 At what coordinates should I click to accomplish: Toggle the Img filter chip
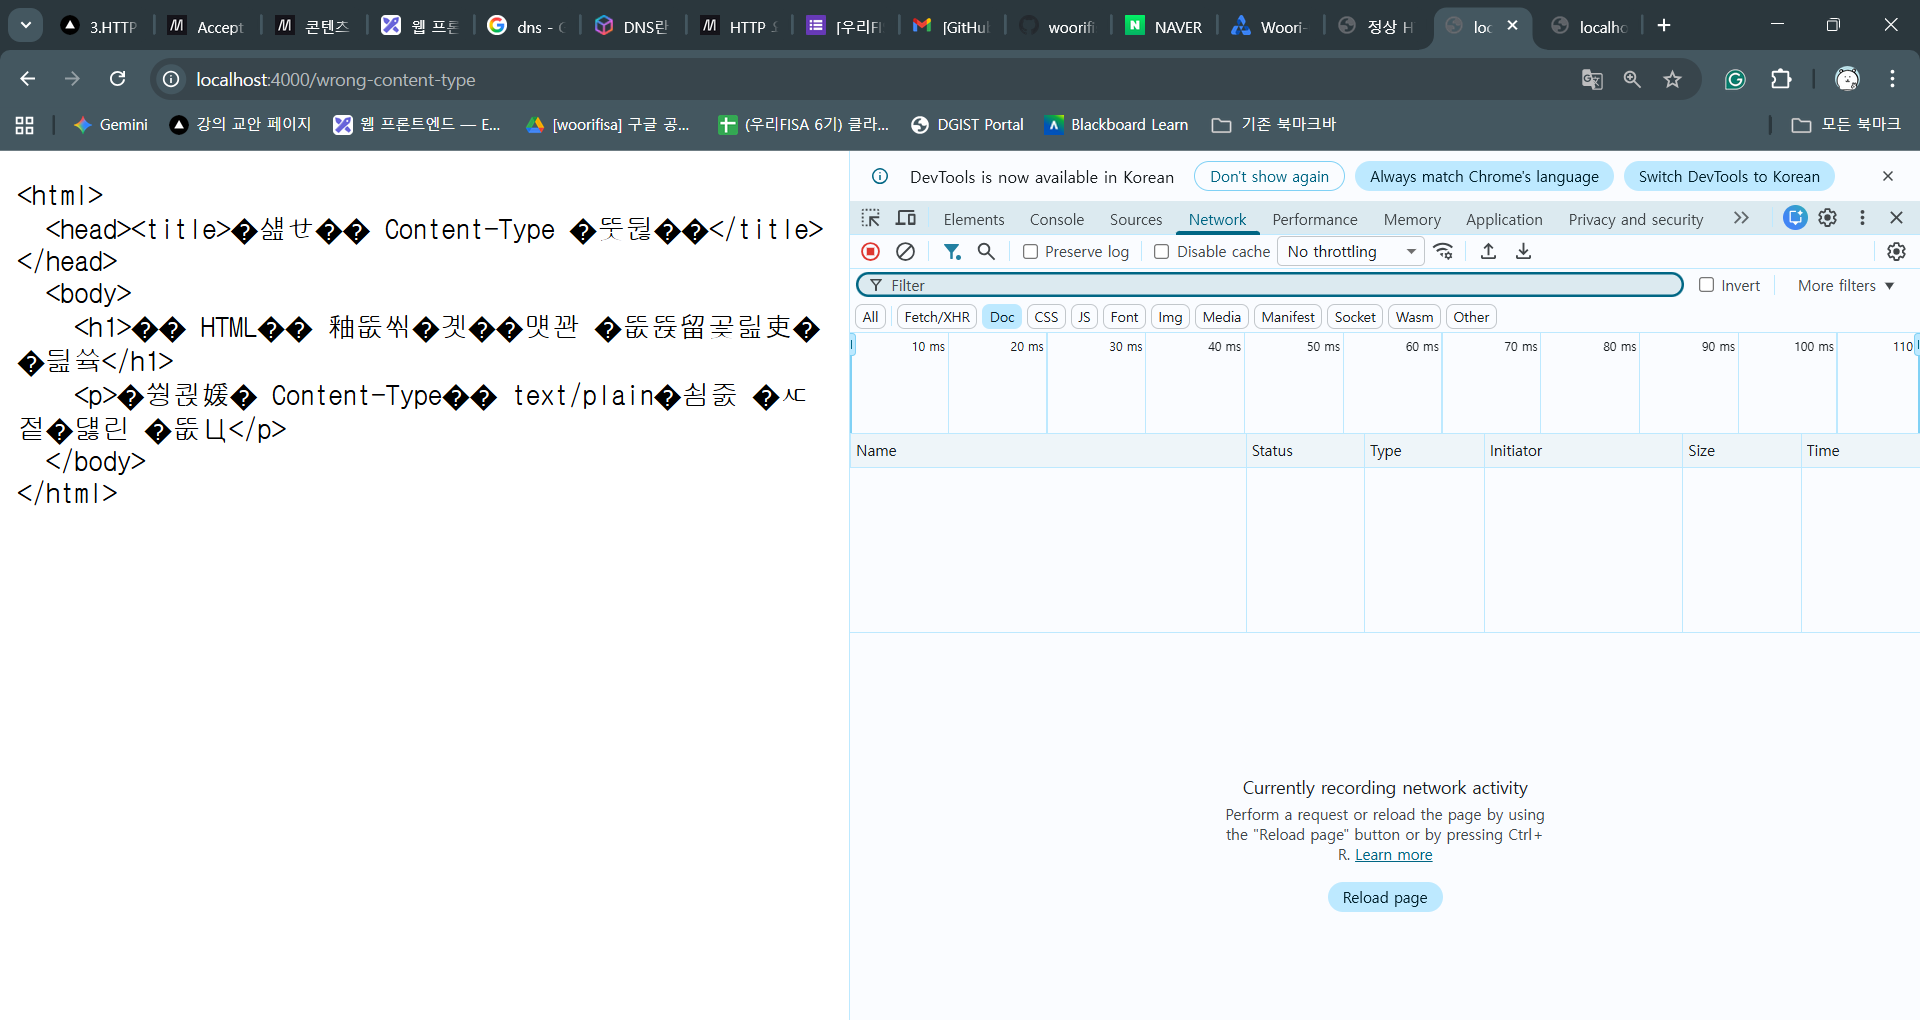[1169, 317]
